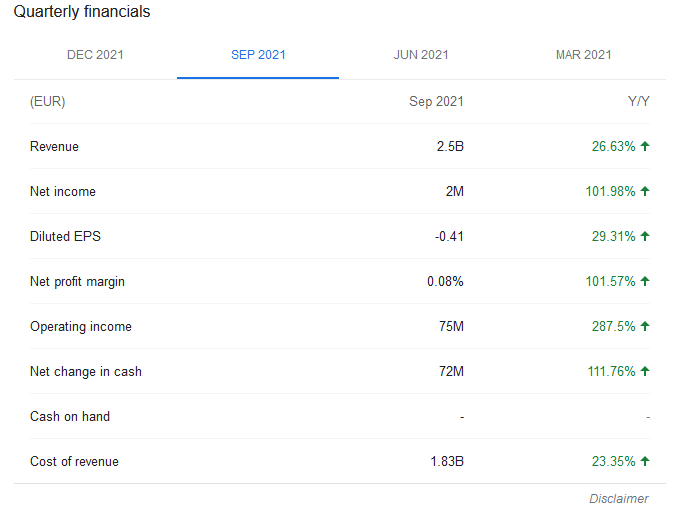Switch to the DEC 2021 tab
The width and height of the screenshot is (700, 505).
click(95, 55)
